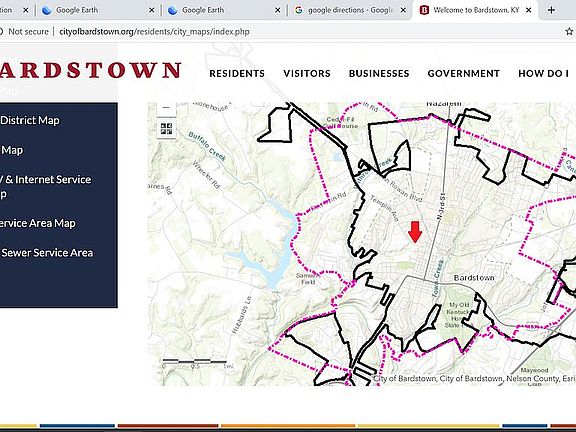Open the basemap gallery grid icon
The height and width of the screenshot is (432, 576).
pos(166,129)
